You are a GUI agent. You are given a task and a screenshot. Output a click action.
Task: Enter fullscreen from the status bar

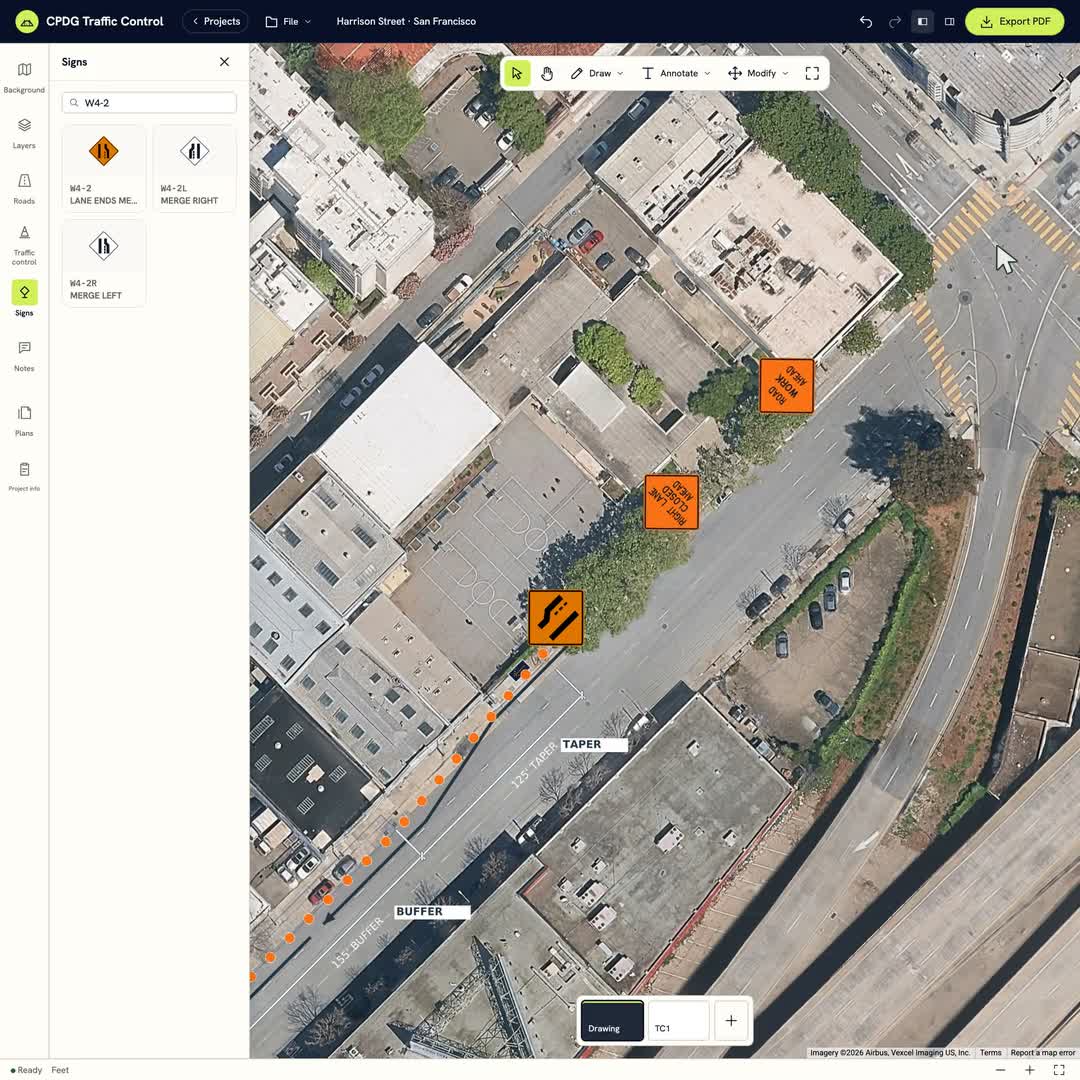tap(1059, 1070)
